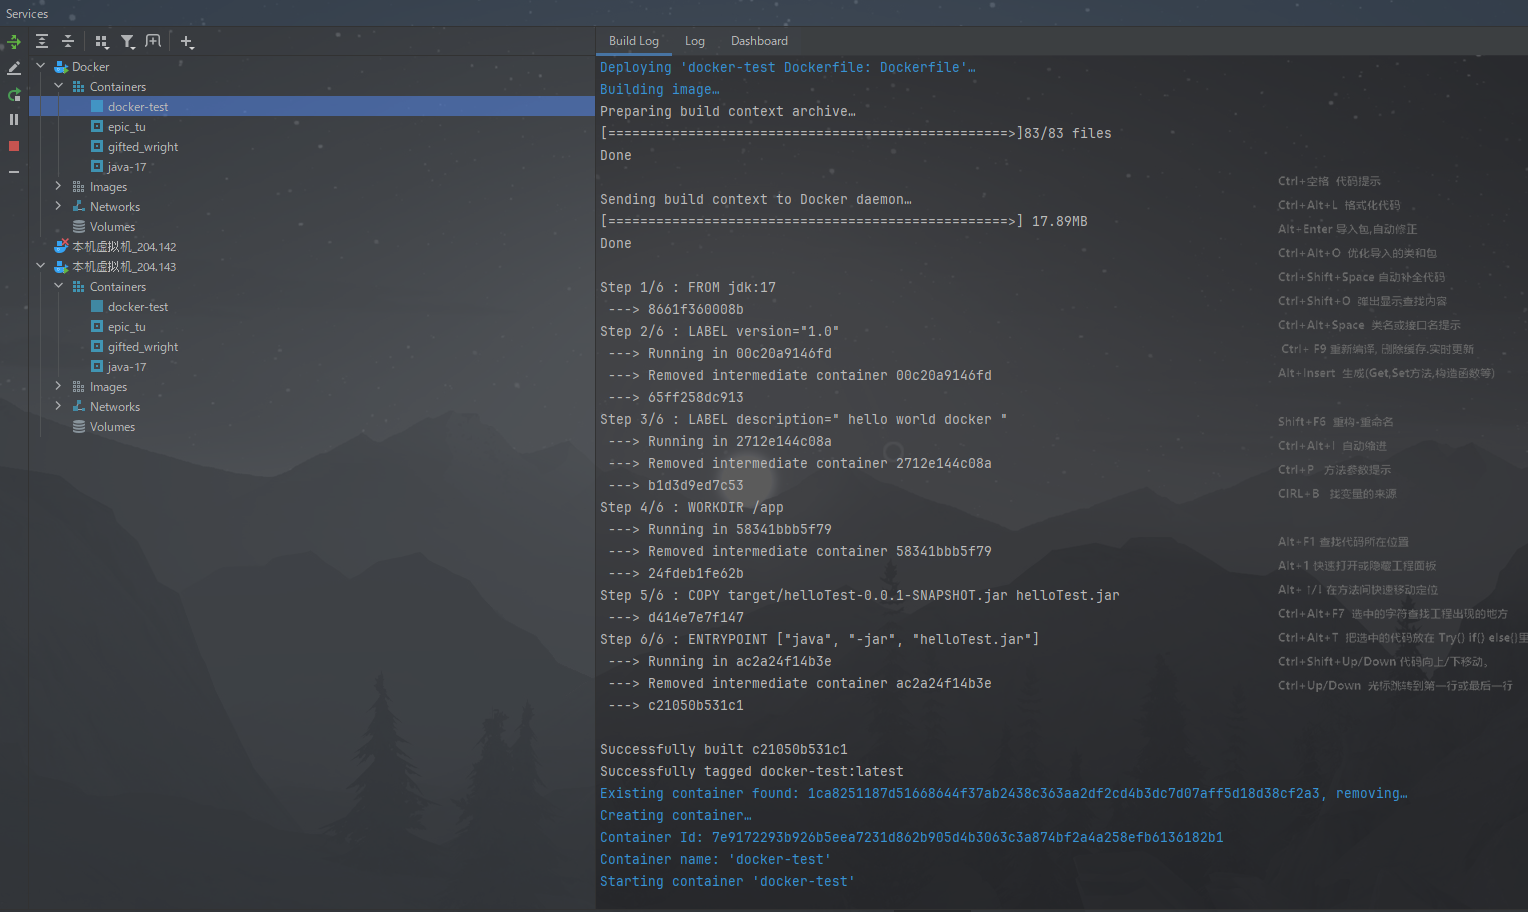Click the whale icon of 本机虚拟机_204.143

click(x=61, y=266)
